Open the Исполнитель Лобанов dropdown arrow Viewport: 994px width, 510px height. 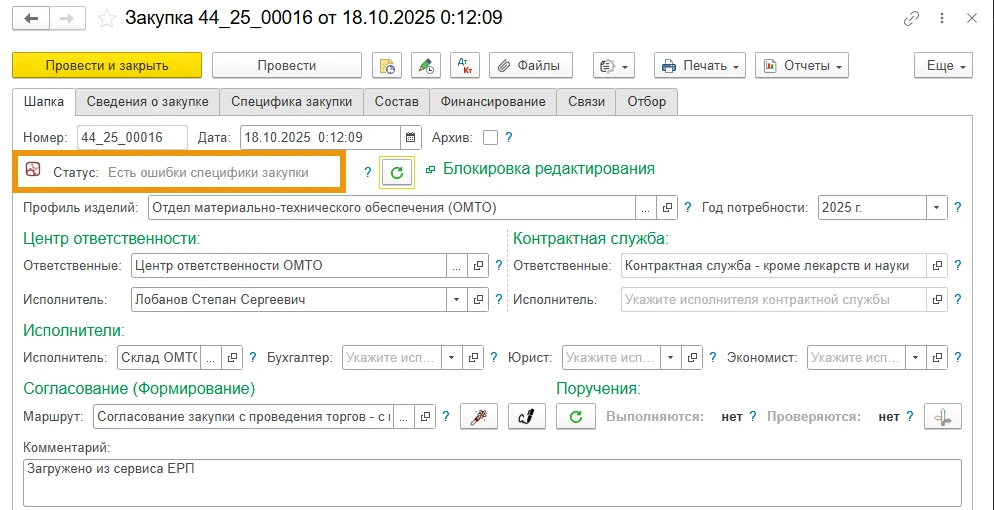tap(457, 300)
